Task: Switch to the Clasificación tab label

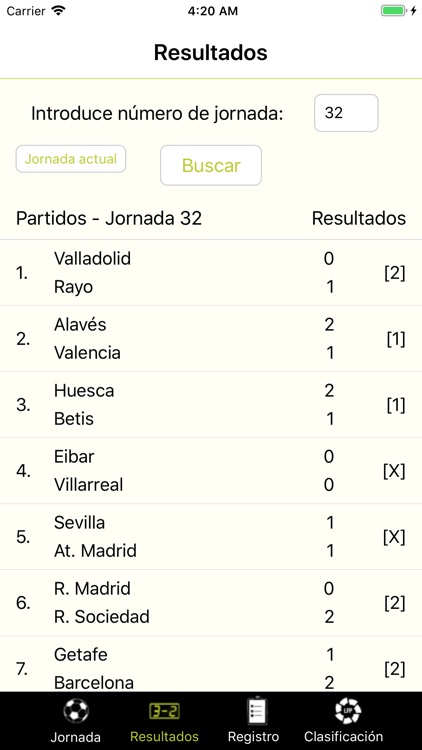Action: pos(344,737)
